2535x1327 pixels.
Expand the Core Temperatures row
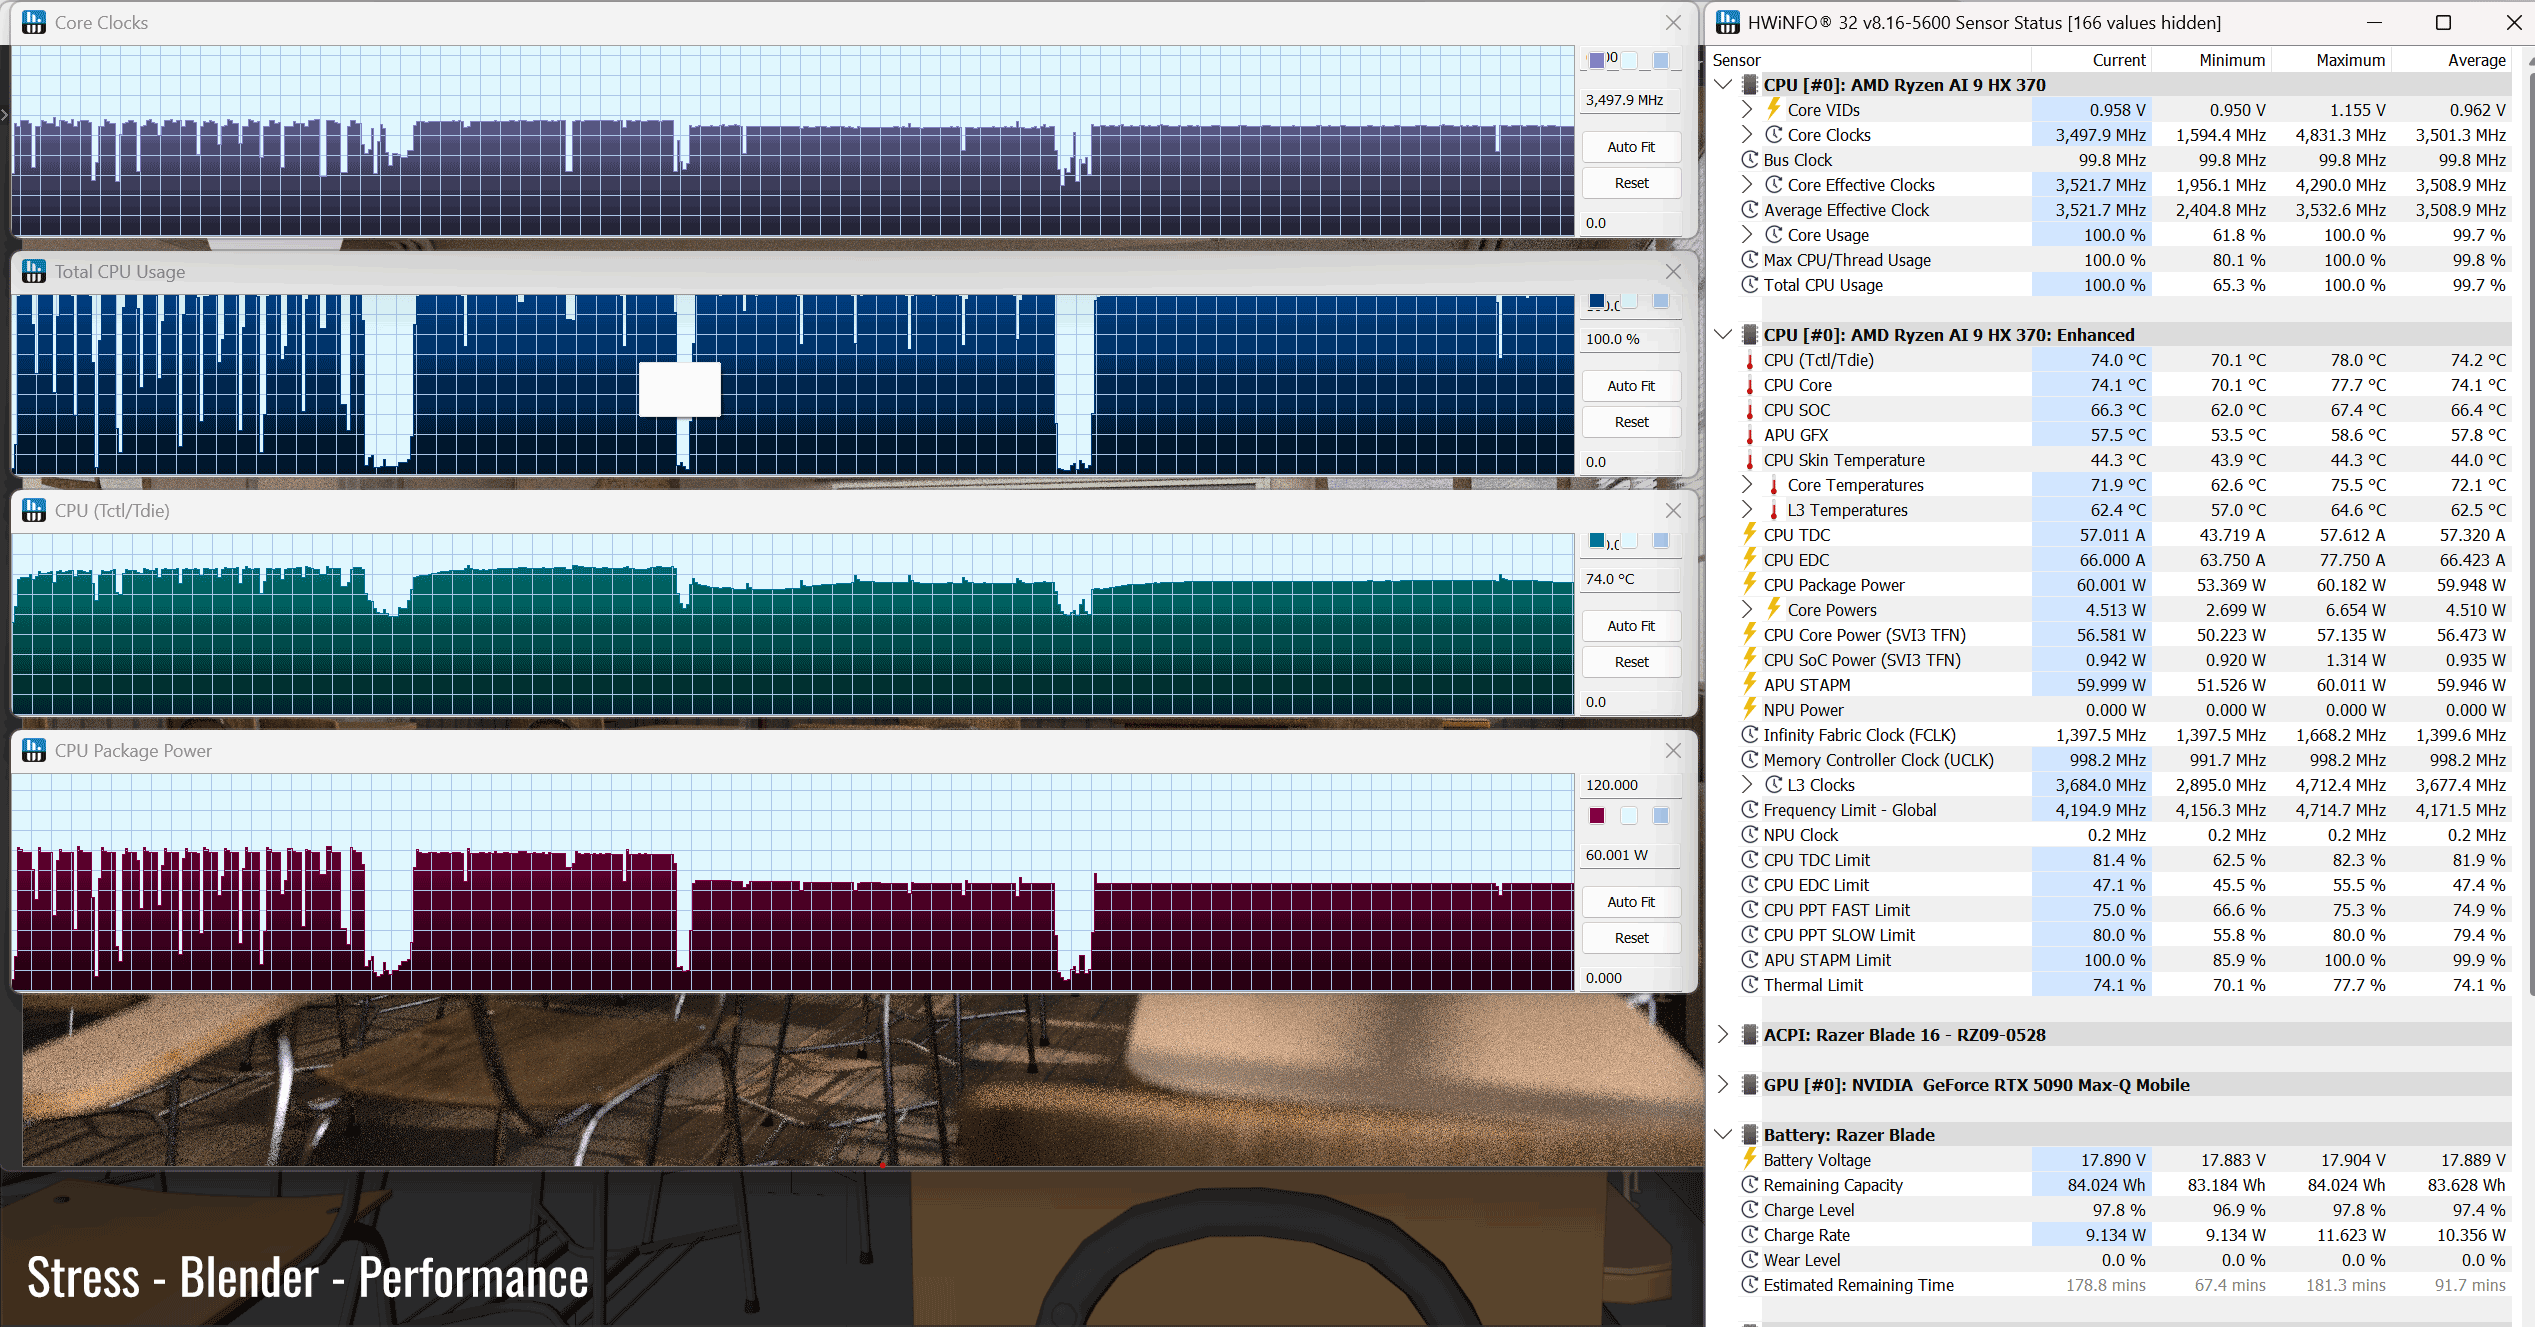click(x=1747, y=485)
